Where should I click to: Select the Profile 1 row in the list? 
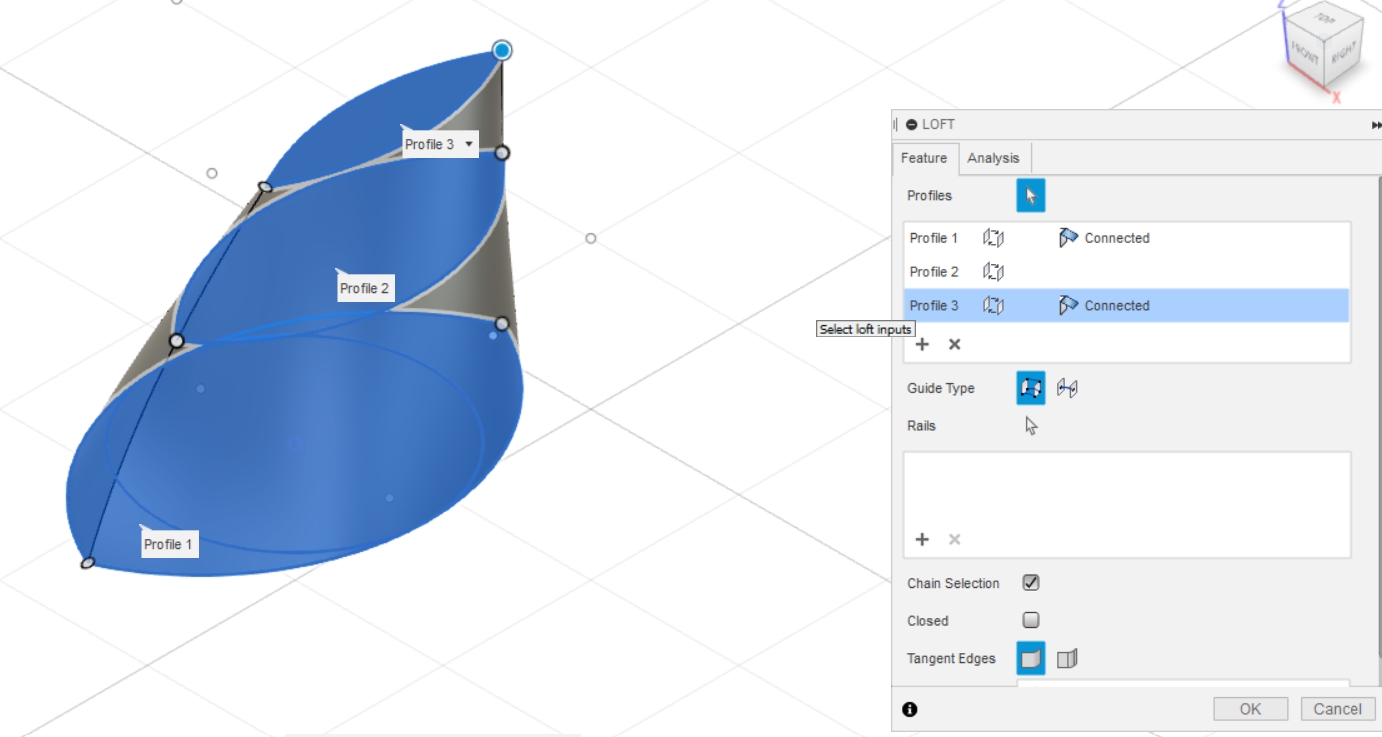pos(1127,238)
